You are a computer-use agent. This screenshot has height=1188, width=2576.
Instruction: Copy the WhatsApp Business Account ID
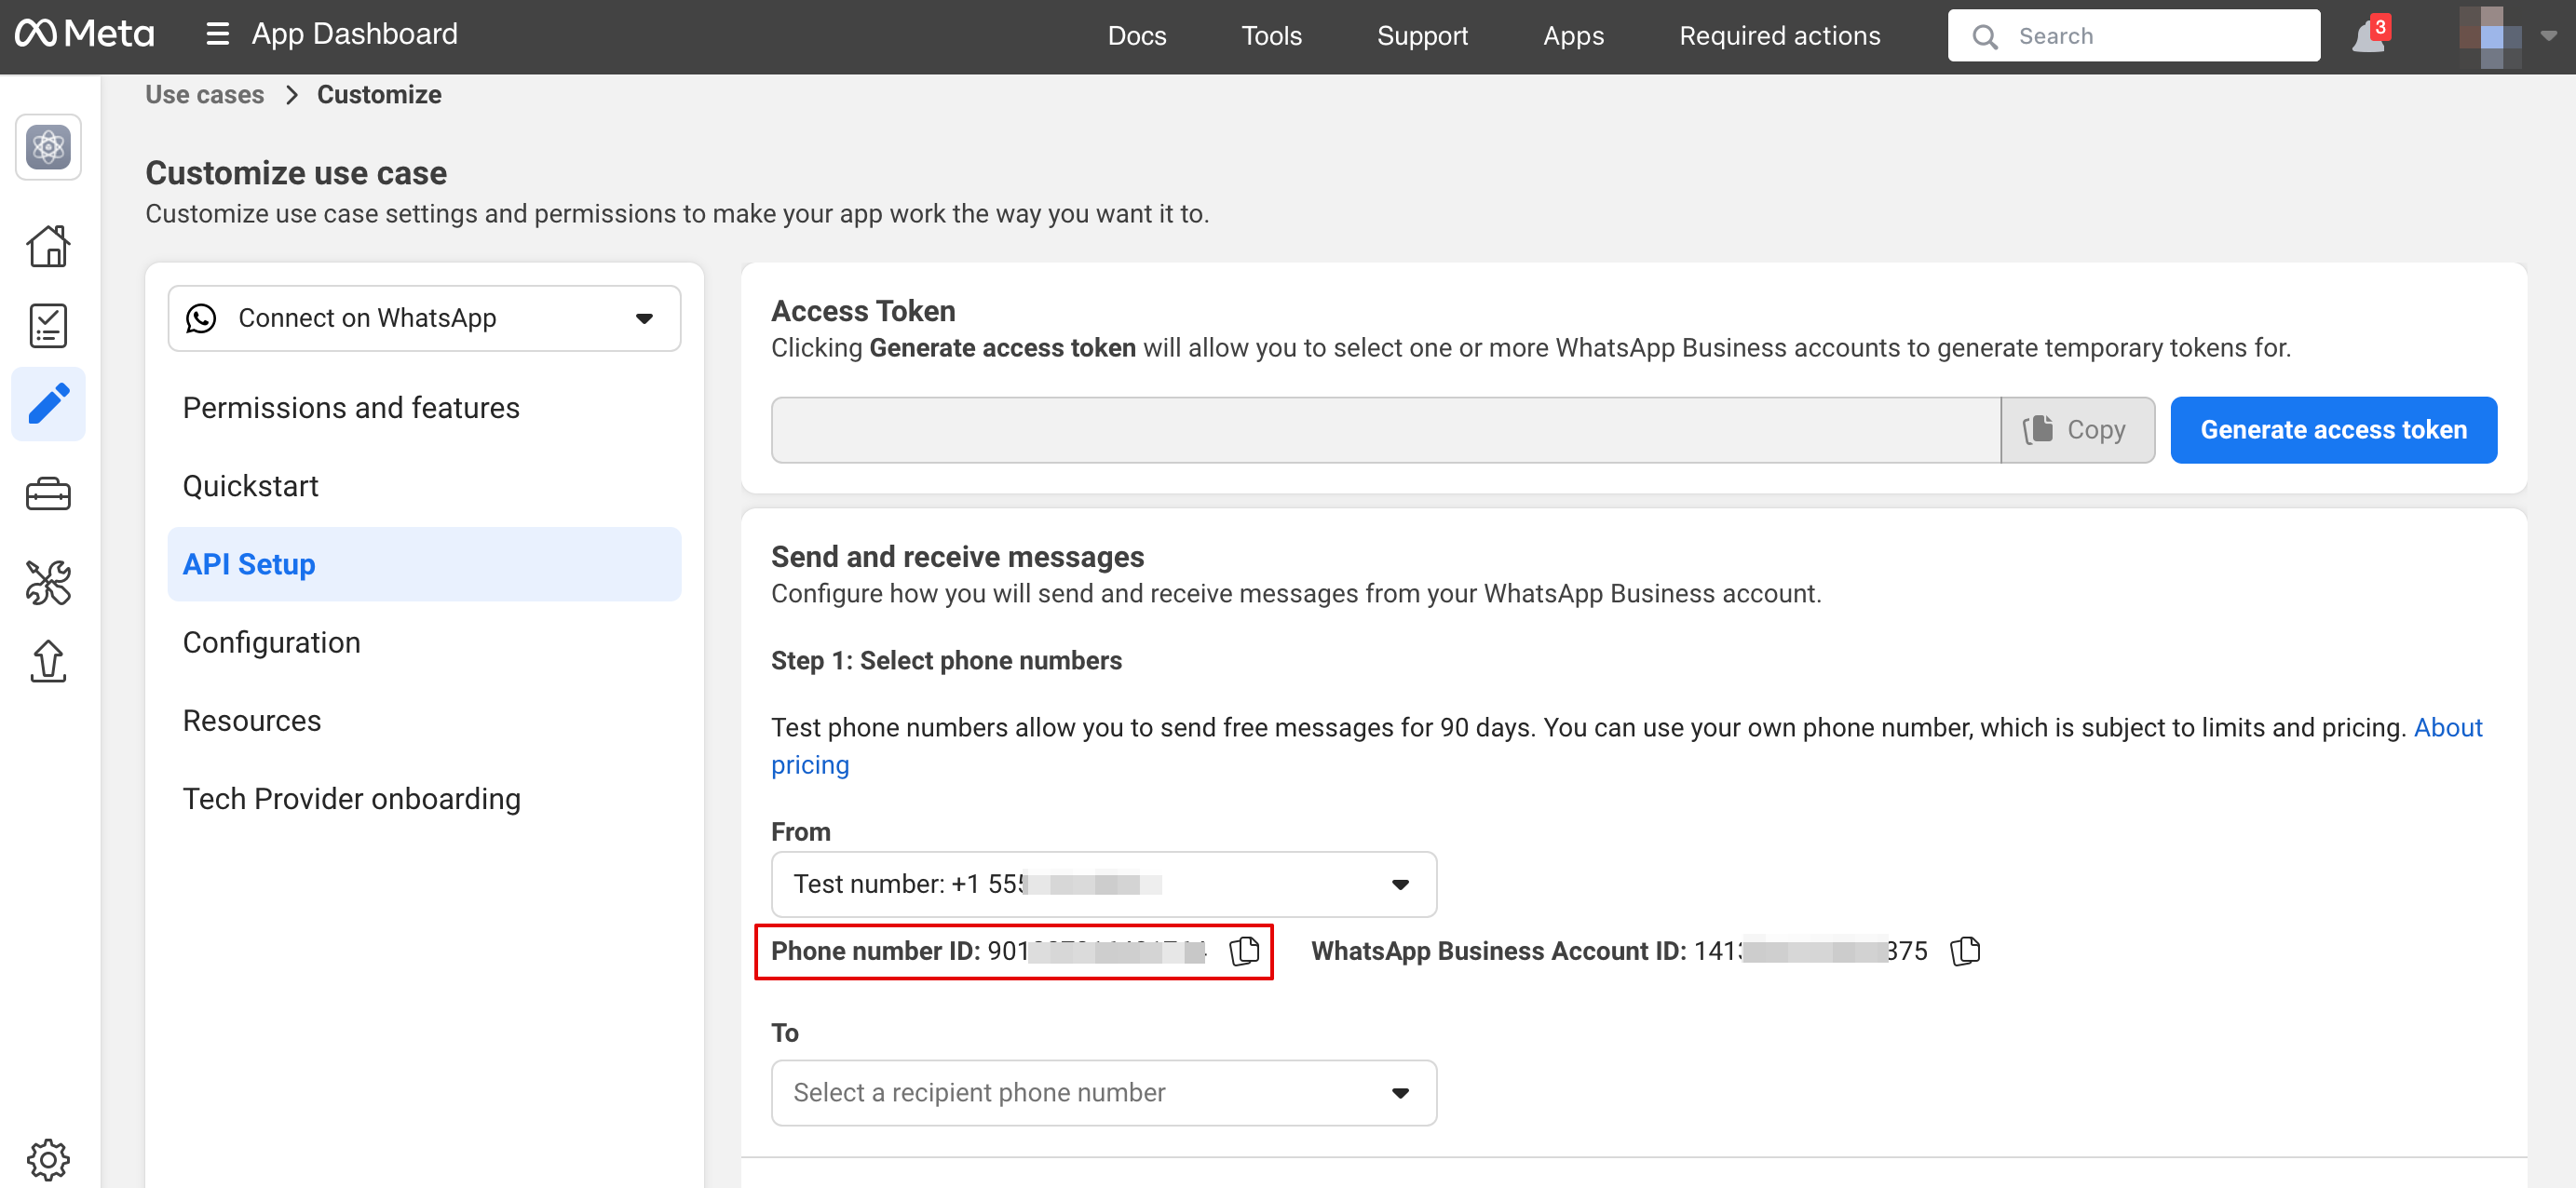[1965, 950]
